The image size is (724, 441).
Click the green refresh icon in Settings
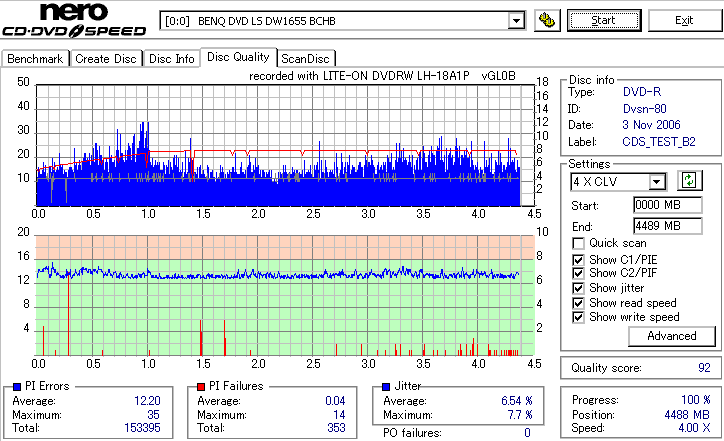pos(689,181)
